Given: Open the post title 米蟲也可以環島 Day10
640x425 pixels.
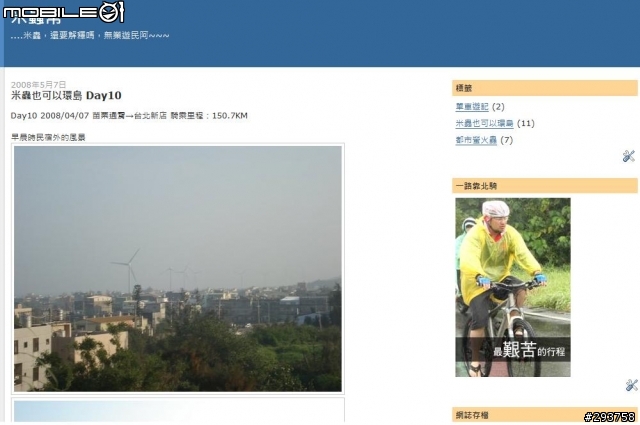Looking at the screenshot, I should pos(66,96).
